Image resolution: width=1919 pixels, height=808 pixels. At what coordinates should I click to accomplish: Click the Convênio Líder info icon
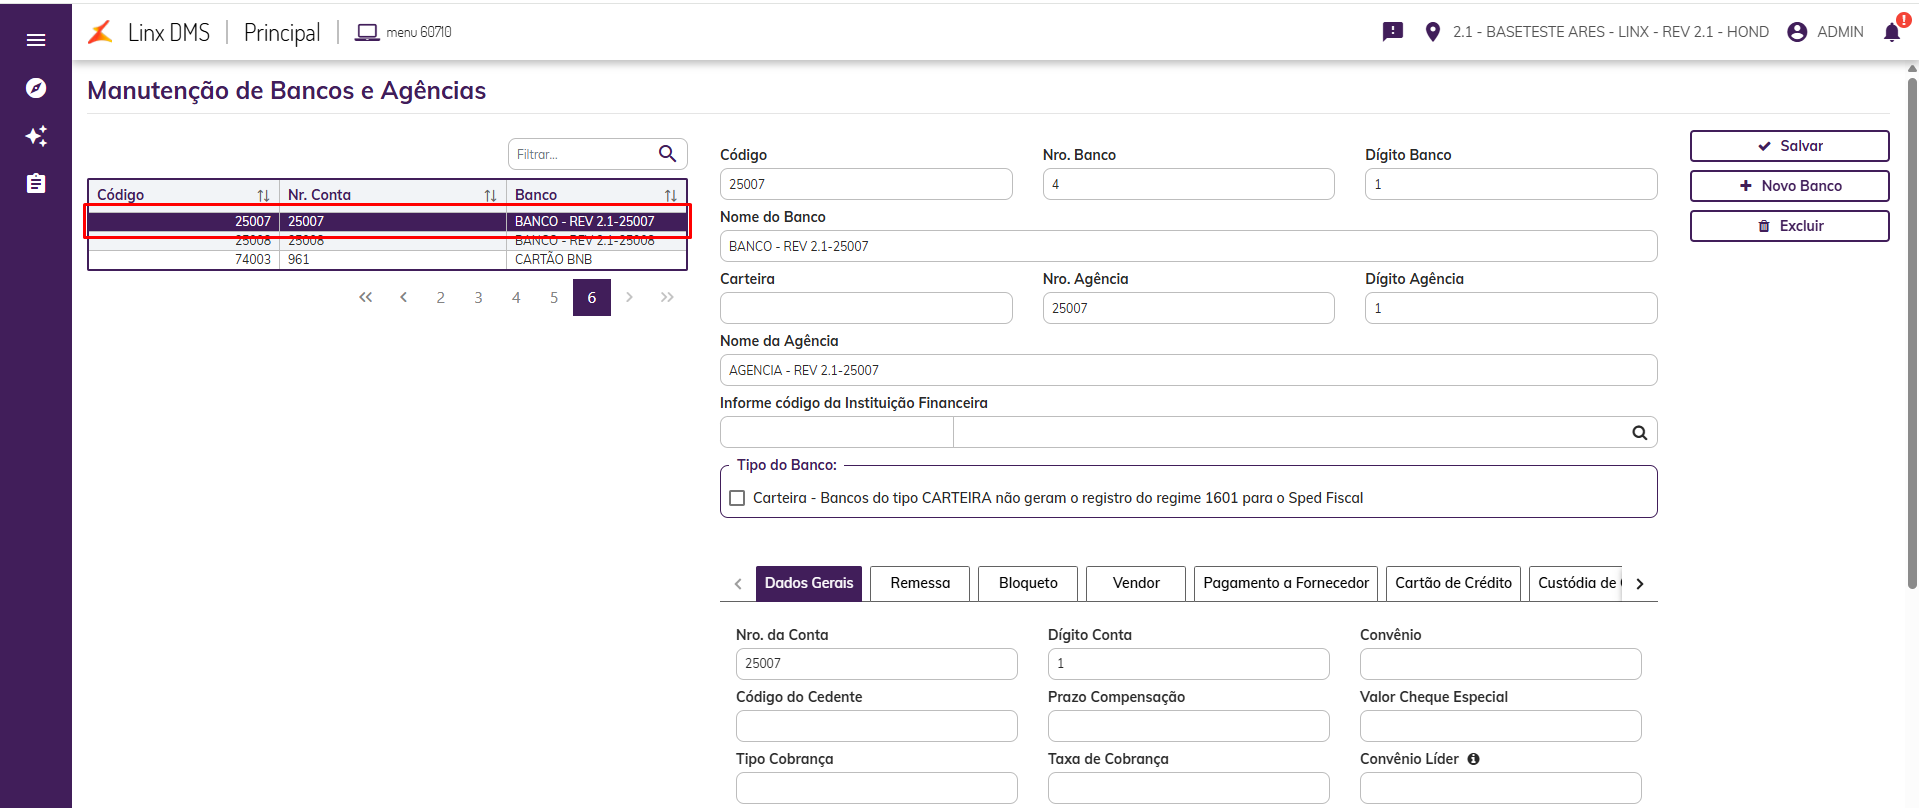pyautogui.click(x=1473, y=759)
